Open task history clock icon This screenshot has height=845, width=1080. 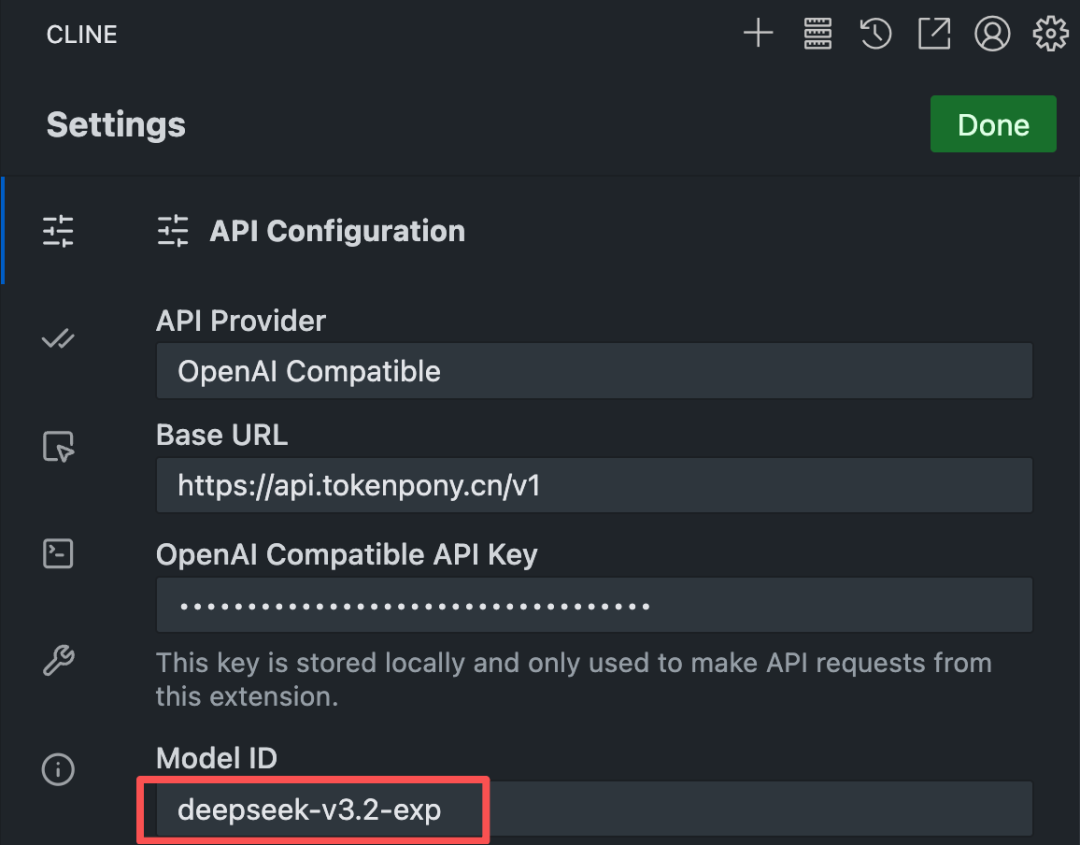pyautogui.click(x=875, y=33)
